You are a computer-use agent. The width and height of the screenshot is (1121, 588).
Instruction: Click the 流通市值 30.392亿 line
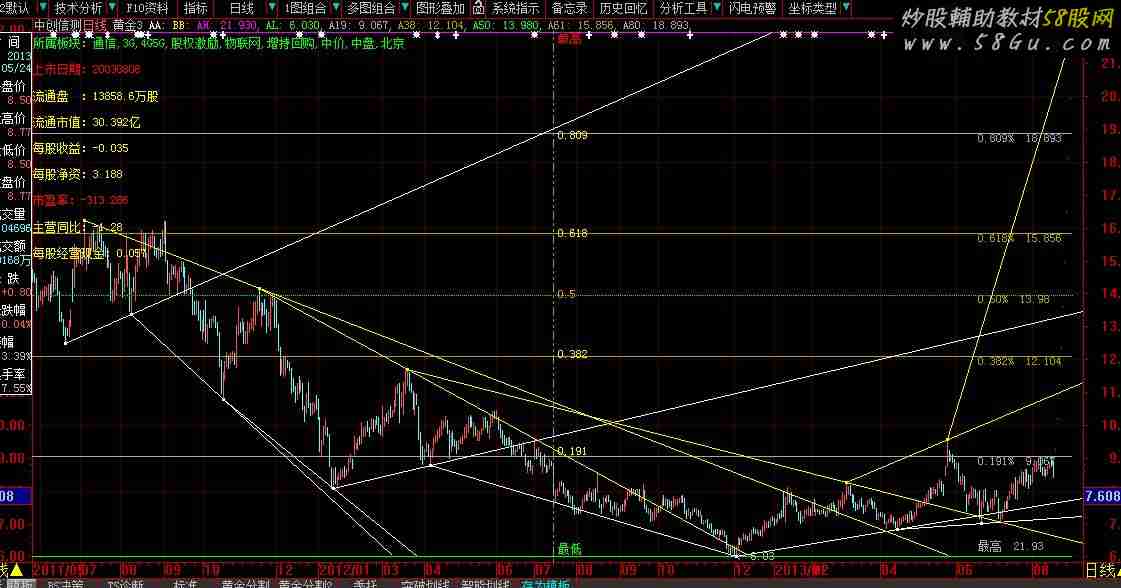87,122
